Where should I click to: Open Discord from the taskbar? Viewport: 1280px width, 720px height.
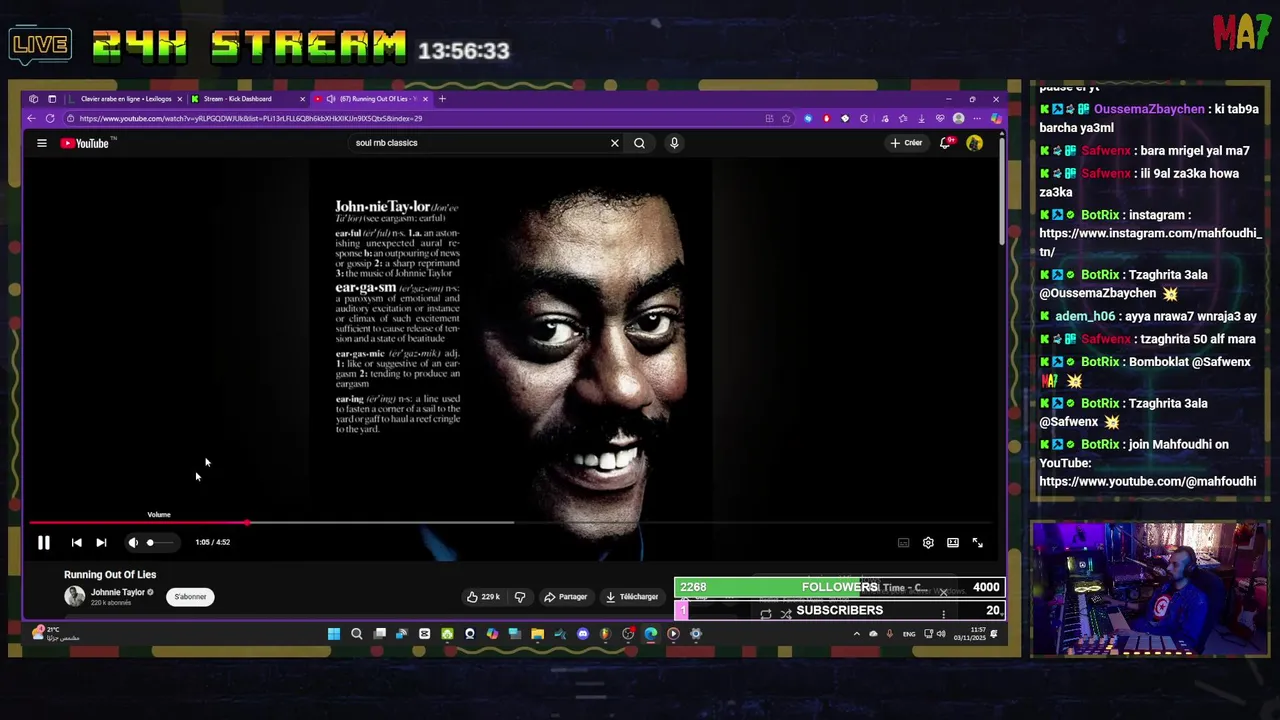pos(583,633)
